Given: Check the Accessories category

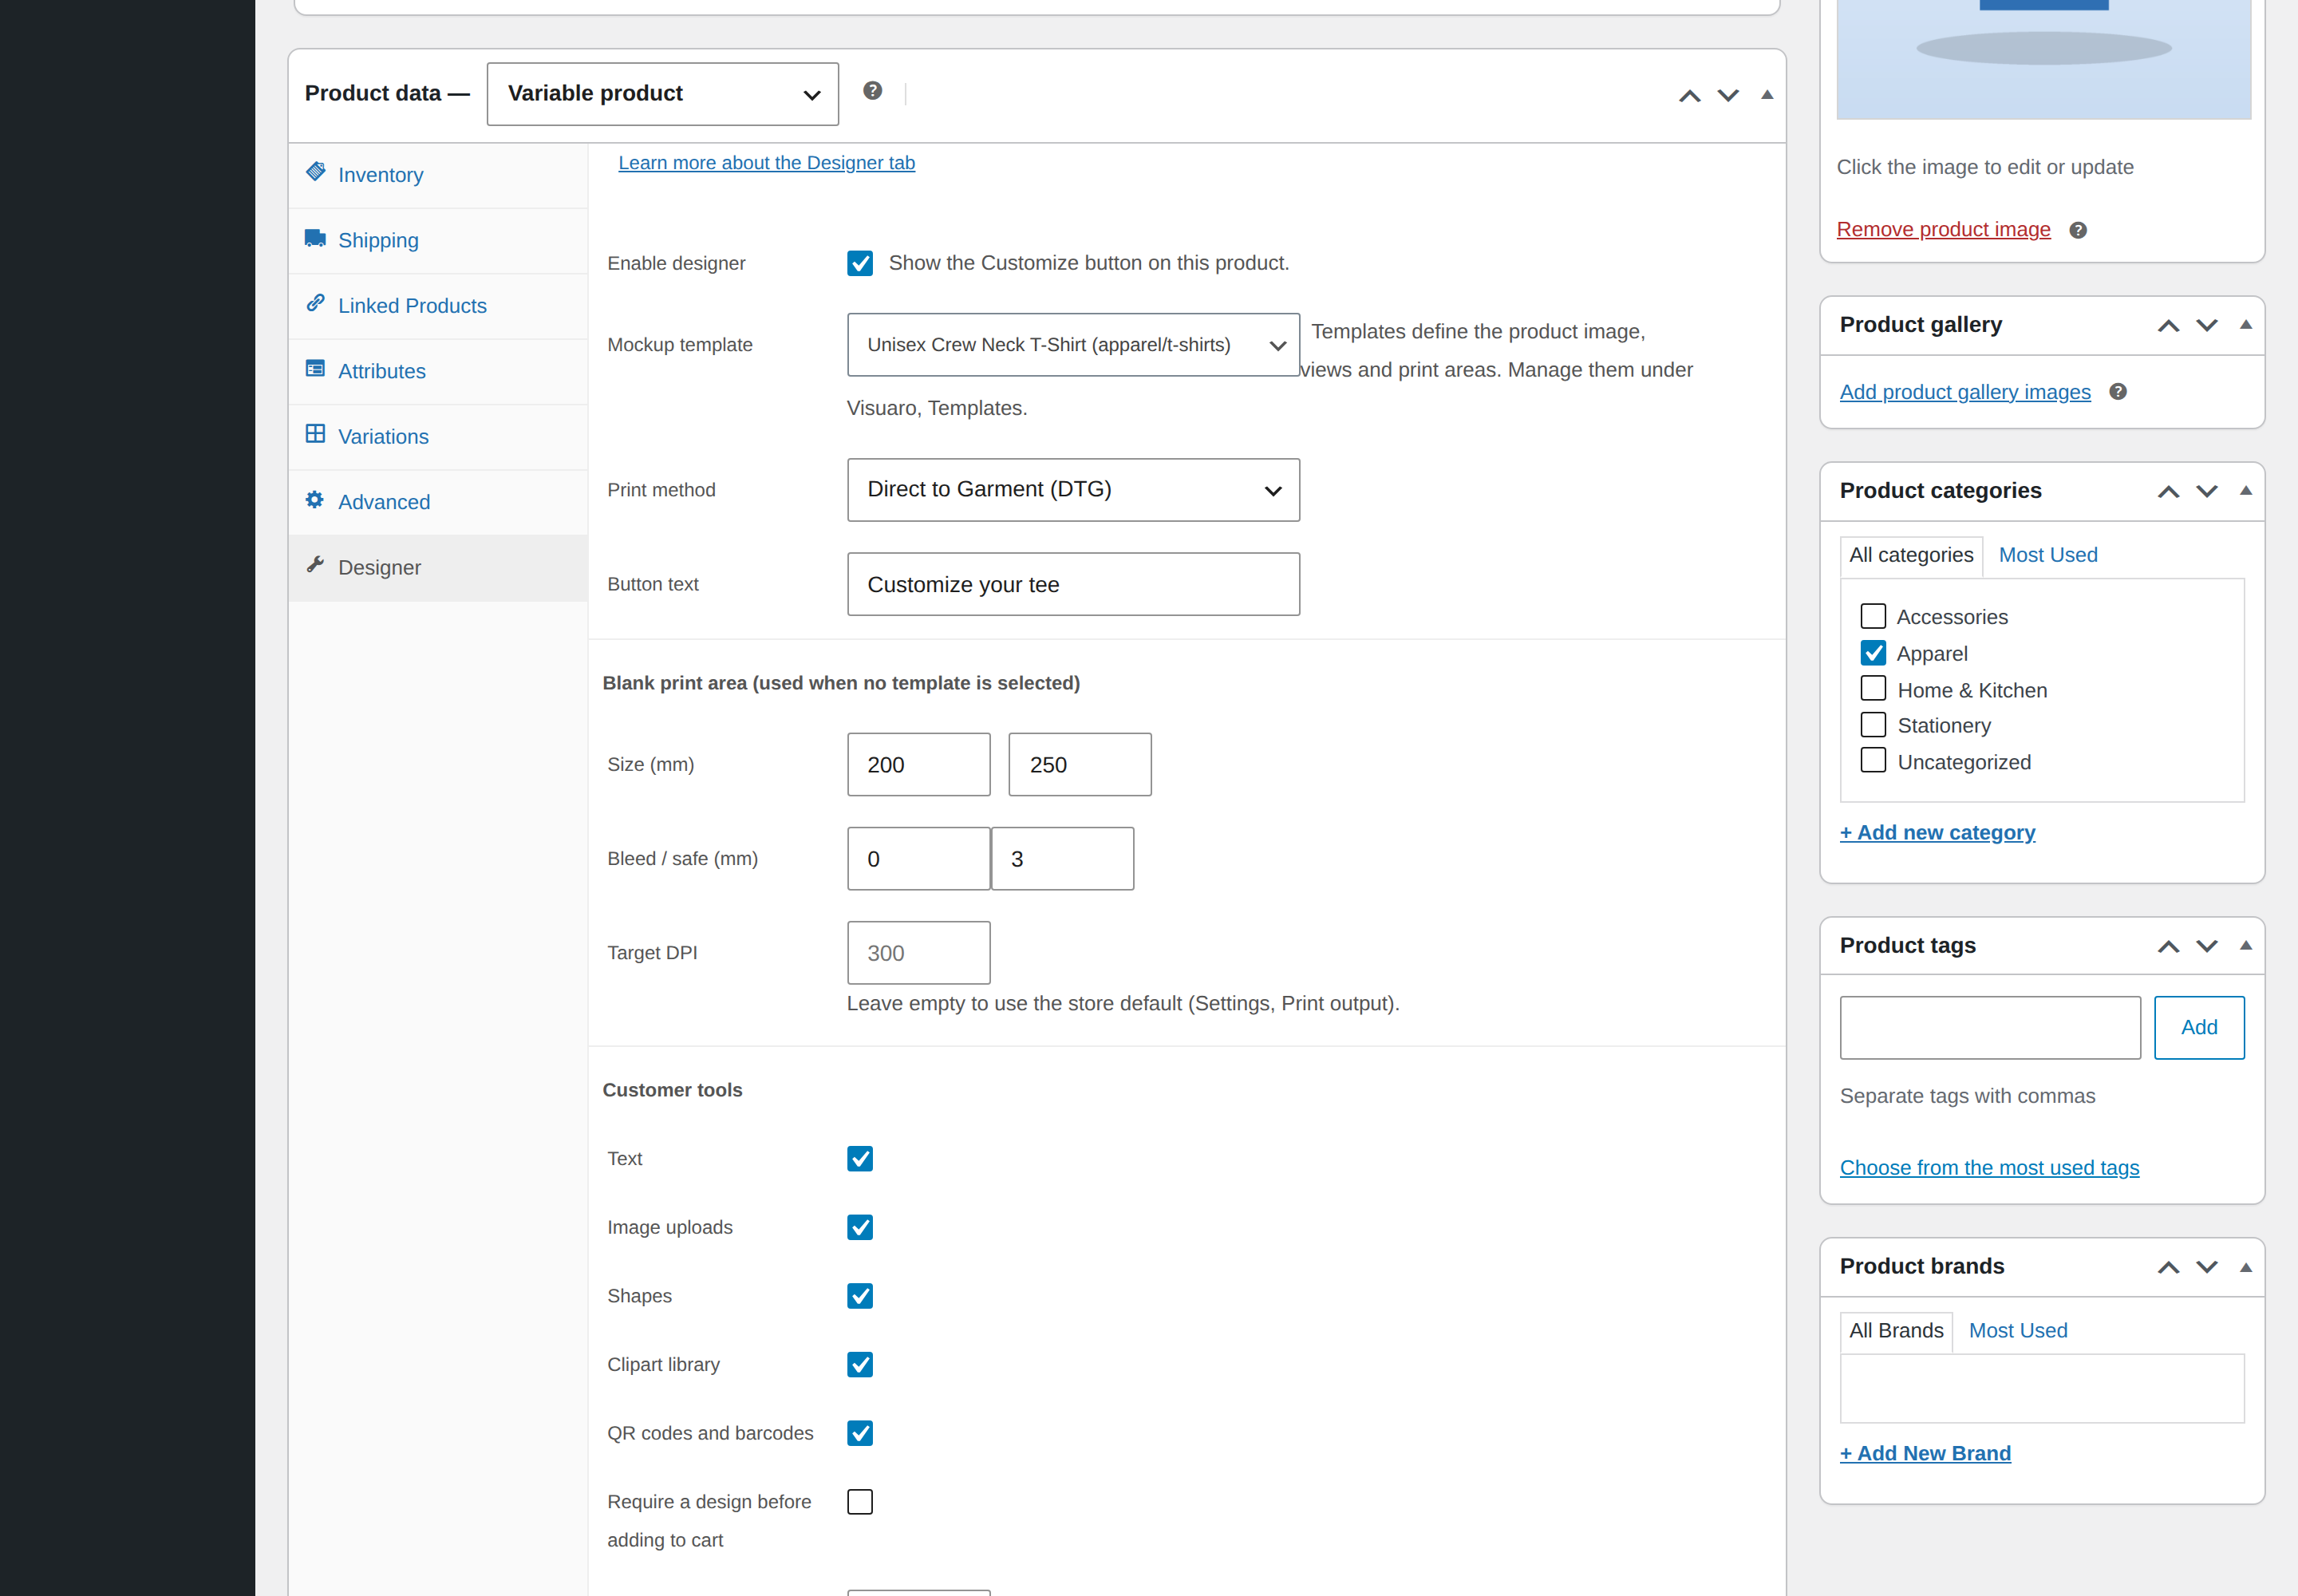Looking at the screenshot, I should [1873, 616].
